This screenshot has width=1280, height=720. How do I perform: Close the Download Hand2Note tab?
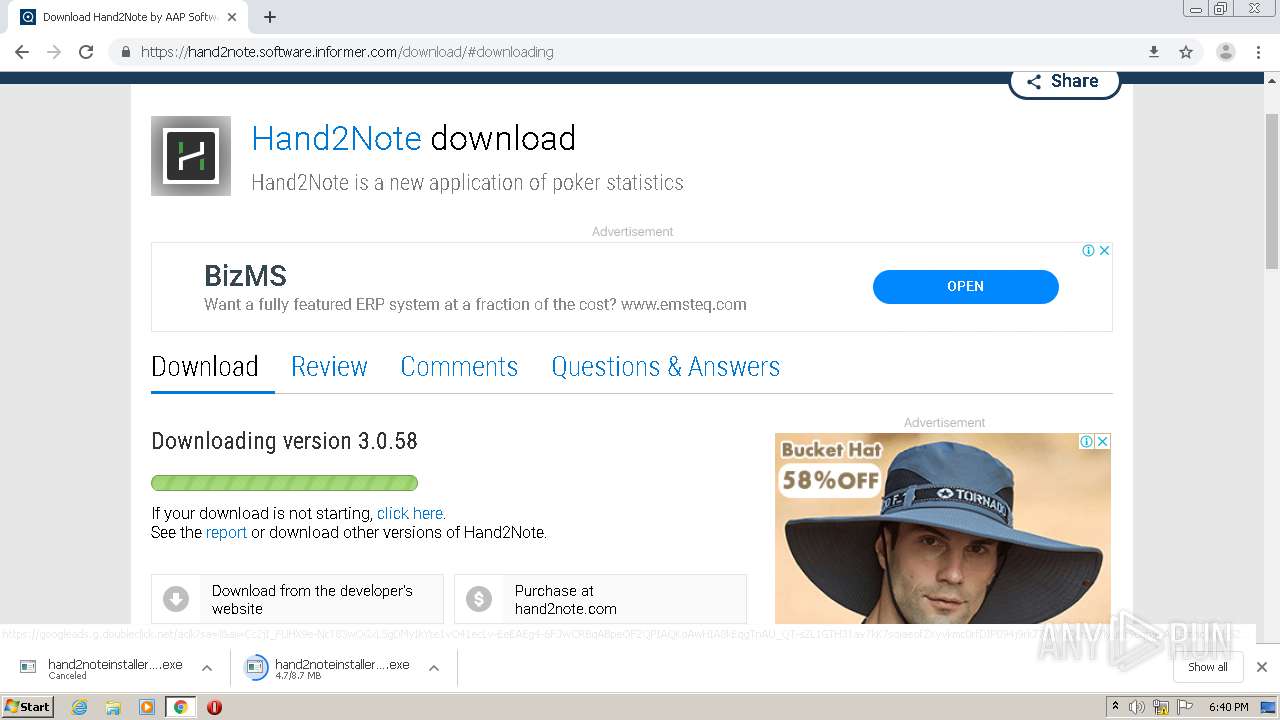(232, 17)
